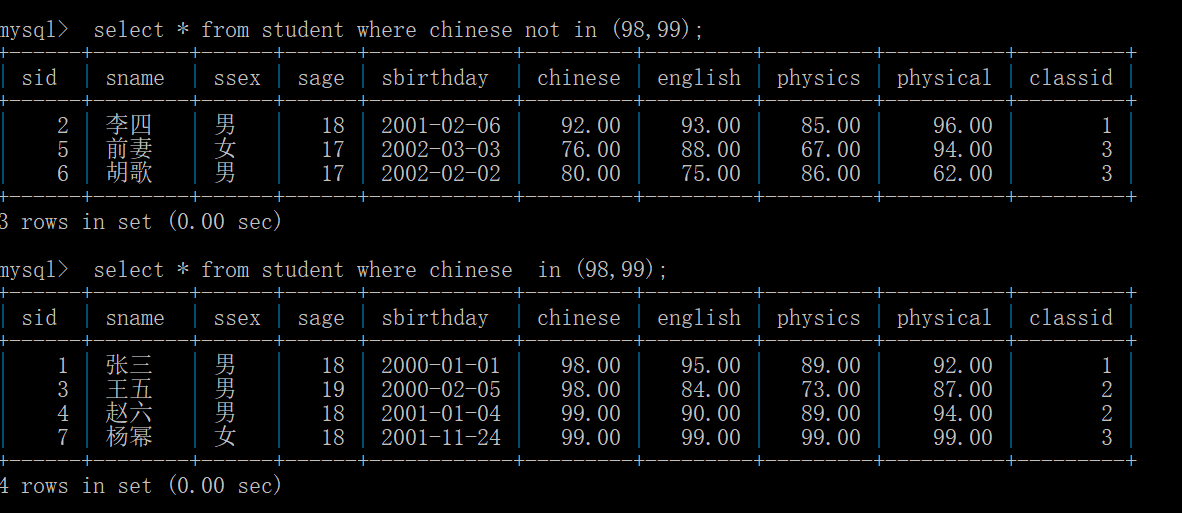Click 李四's english score 93.00
1182x513 pixels.
[710, 125]
